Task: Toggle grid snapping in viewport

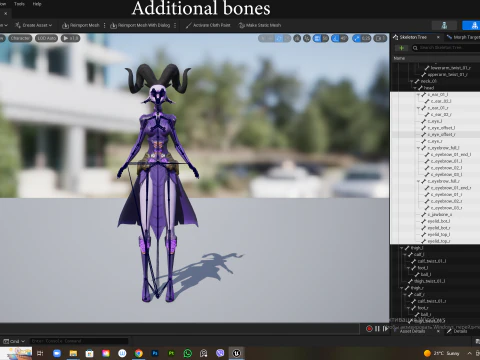Action: pyautogui.click(x=317, y=39)
